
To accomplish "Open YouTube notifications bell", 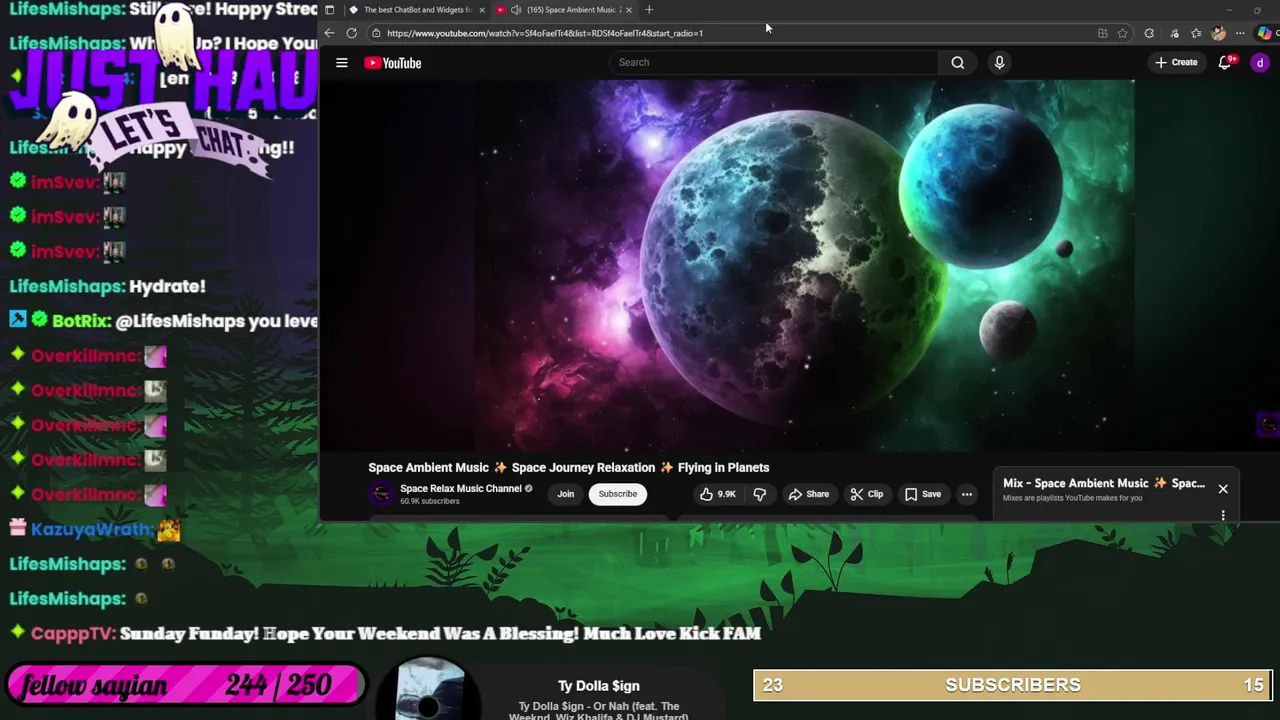I will point(1225,62).
